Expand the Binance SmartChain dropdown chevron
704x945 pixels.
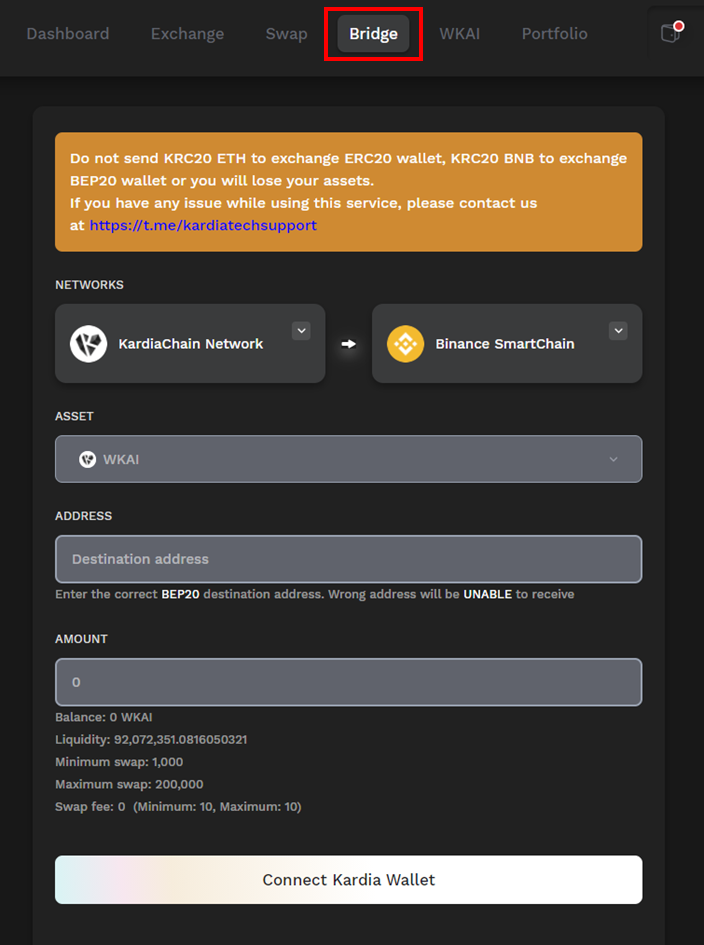(x=618, y=331)
